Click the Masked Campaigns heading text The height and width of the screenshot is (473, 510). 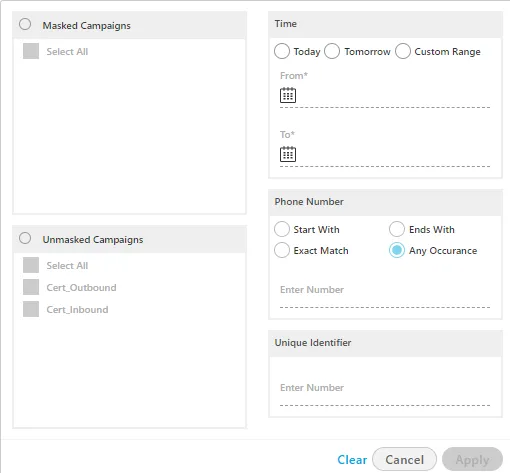point(86,26)
